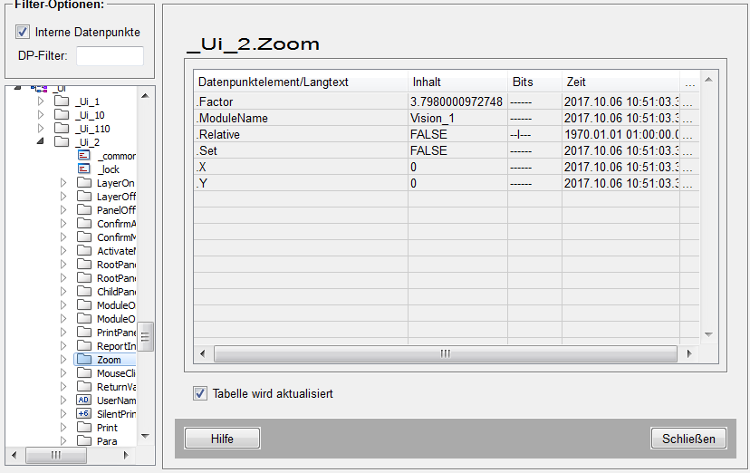Click the _lock datapoint element icon
Screen dimensions: 750x473
pos(84,169)
